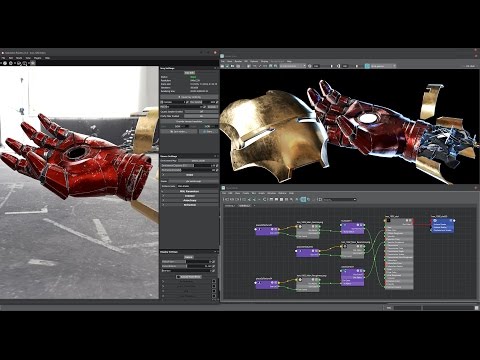Screen dimensions: 480x360
Task: Add new tab with plus in node editor
Action: (x=255, y=206)
